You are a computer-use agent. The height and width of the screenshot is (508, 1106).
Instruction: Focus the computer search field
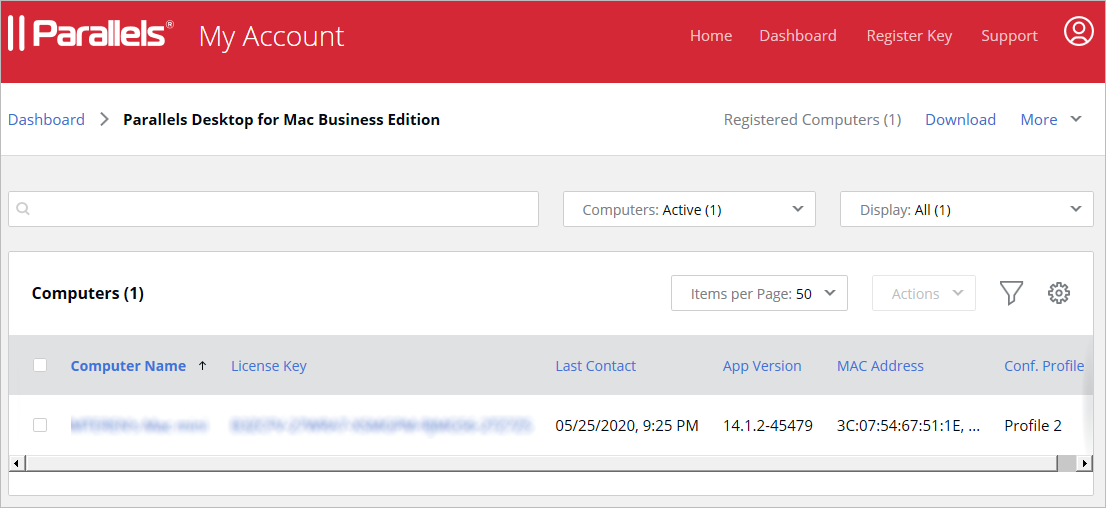(273, 209)
